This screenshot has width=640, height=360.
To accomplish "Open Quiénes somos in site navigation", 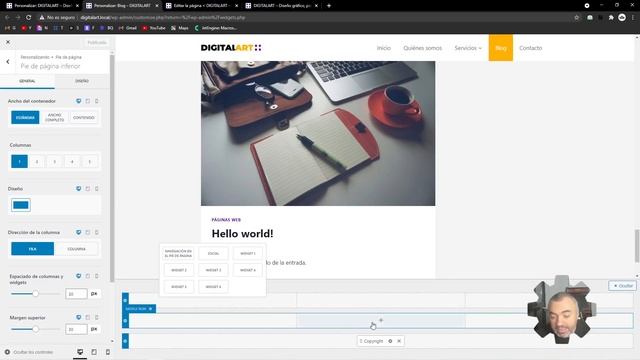I will [422, 48].
